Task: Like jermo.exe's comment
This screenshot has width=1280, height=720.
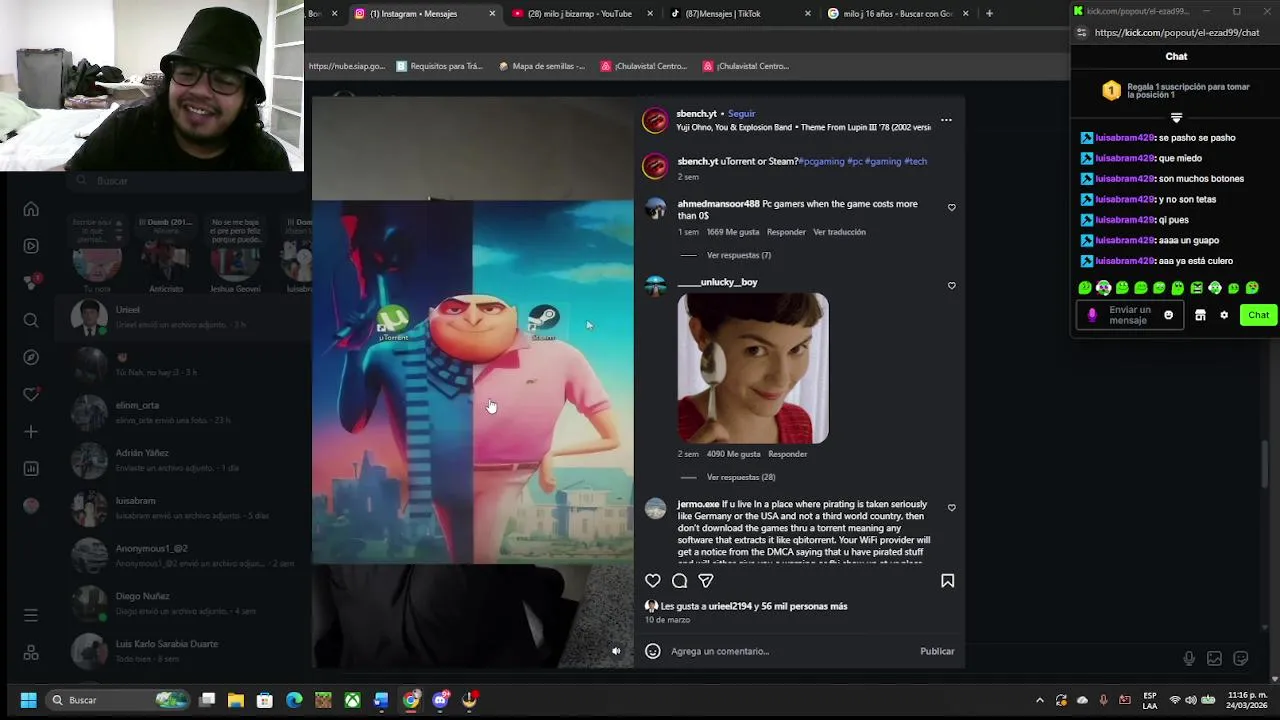Action: coord(951,508)
